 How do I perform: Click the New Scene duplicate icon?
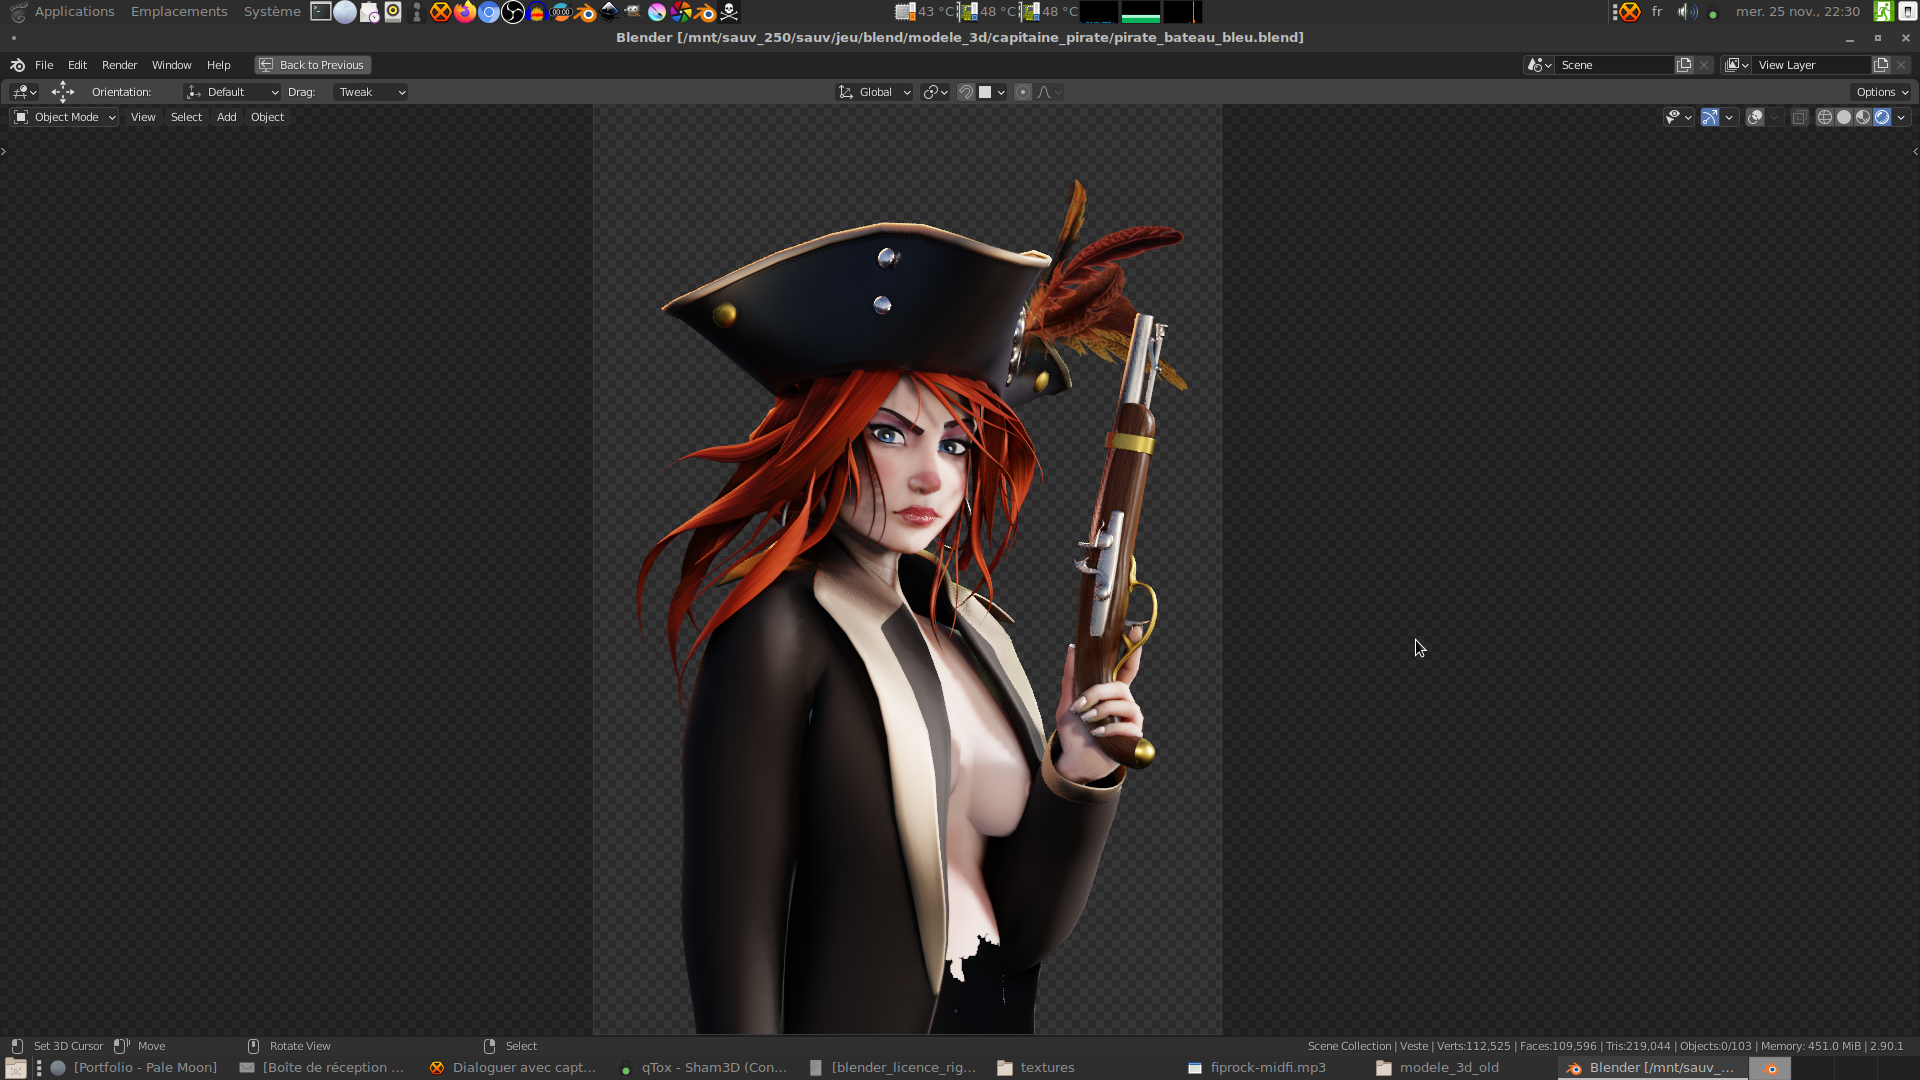1684,65
